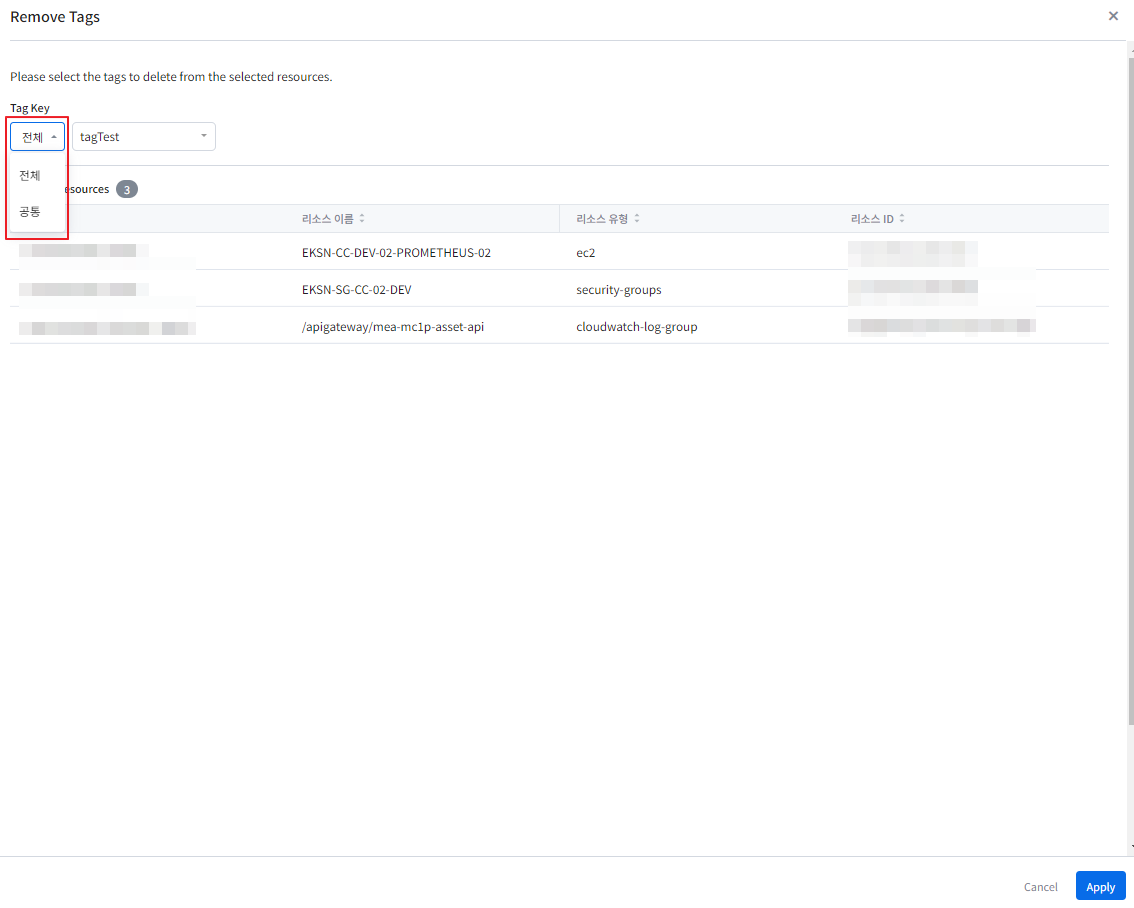Click the sort arrows beside 리소스 유형

point(637,219)
